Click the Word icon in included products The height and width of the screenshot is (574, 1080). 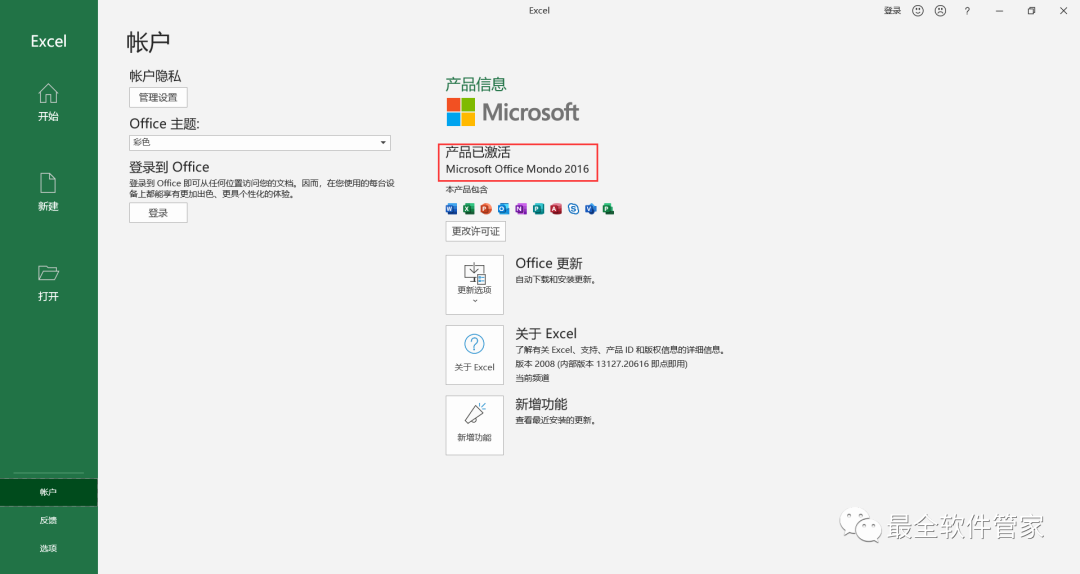tap(451, 209)
